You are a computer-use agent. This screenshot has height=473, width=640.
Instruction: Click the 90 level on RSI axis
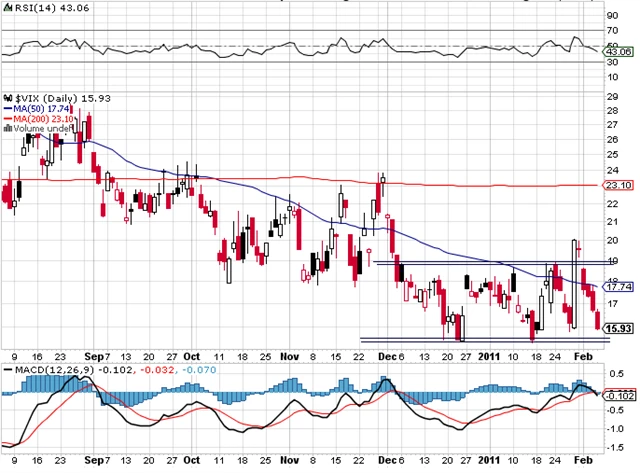point(613,16)
